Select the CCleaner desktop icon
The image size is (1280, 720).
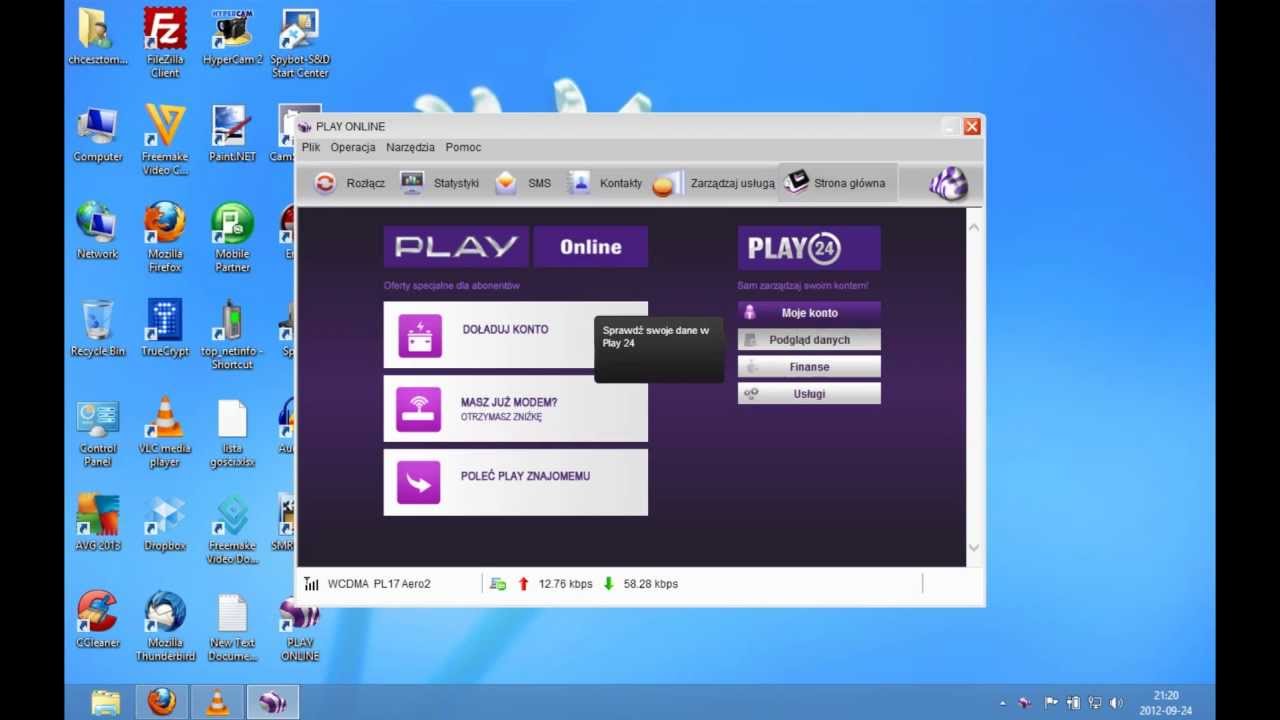(x=98, y=620)
